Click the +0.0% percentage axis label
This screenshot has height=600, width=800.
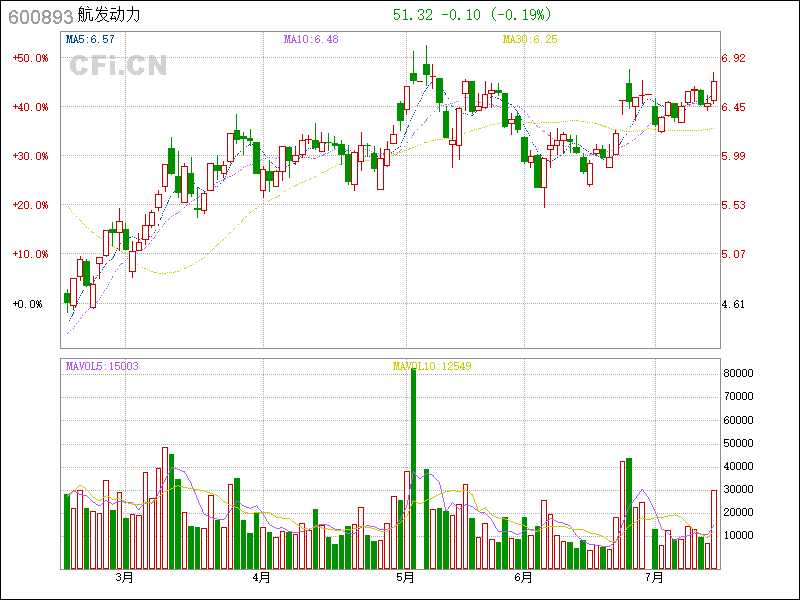point(28,303)
